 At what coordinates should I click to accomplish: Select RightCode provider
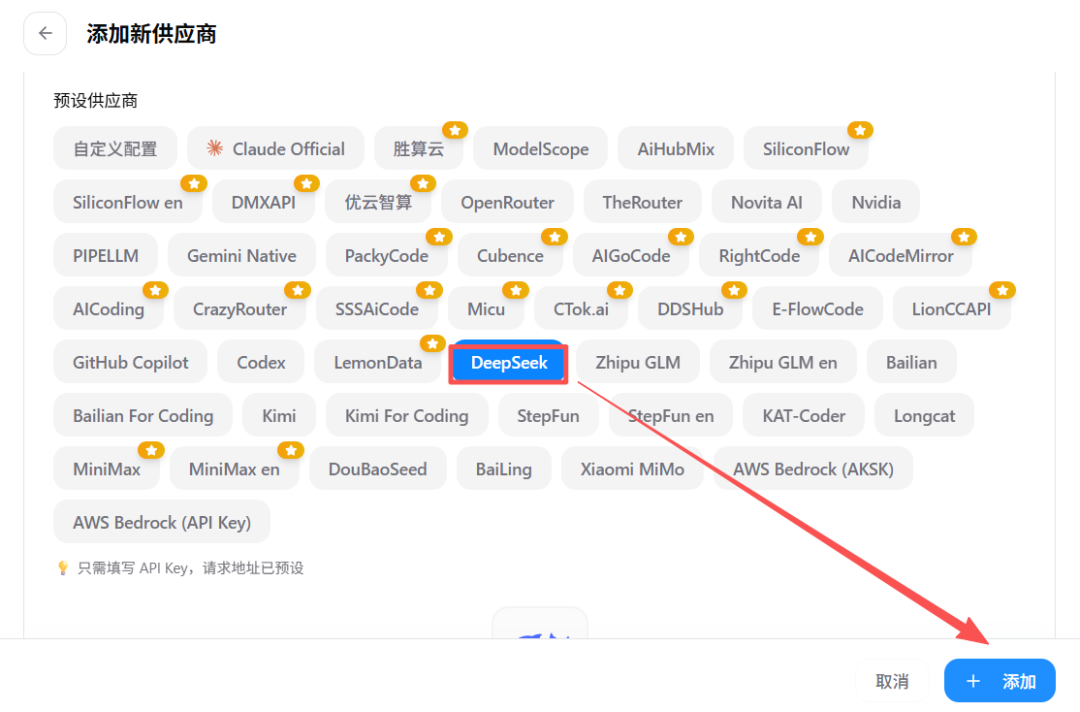tap(759, 255)
